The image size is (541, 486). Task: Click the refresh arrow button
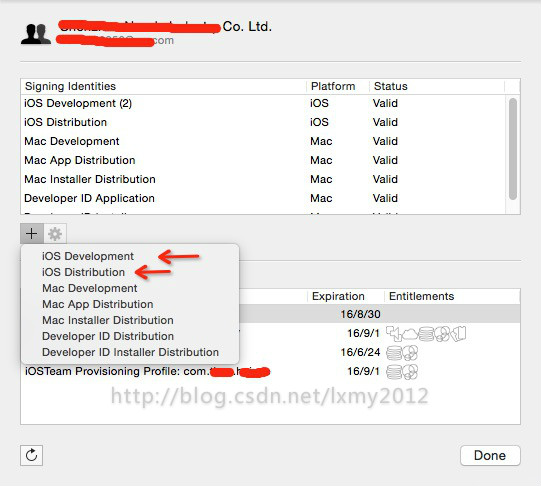point(31,455)
